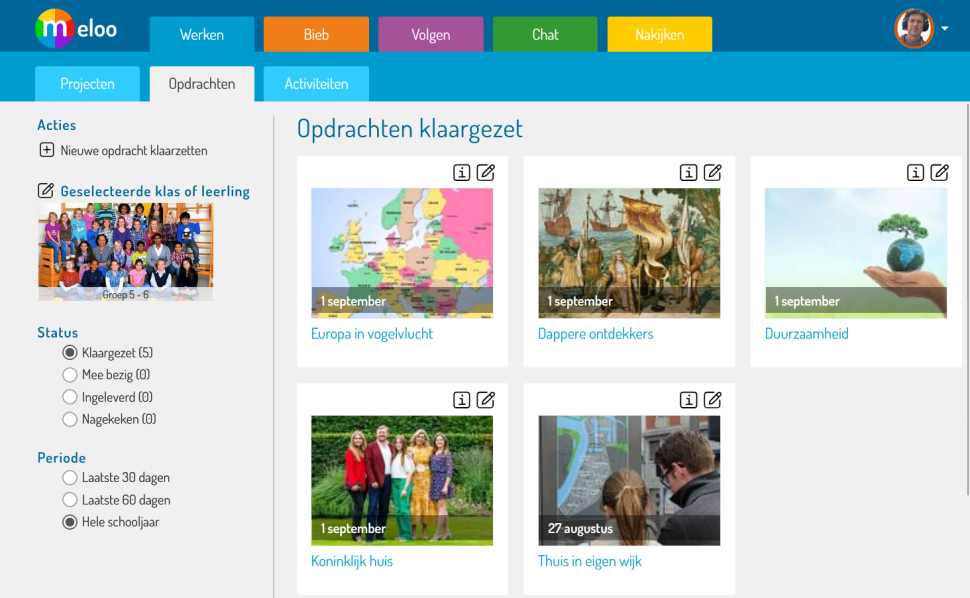Screen dimensions: 970x598
Task: Show info for Thuis in eigen wijk
Action: (688, 400)
